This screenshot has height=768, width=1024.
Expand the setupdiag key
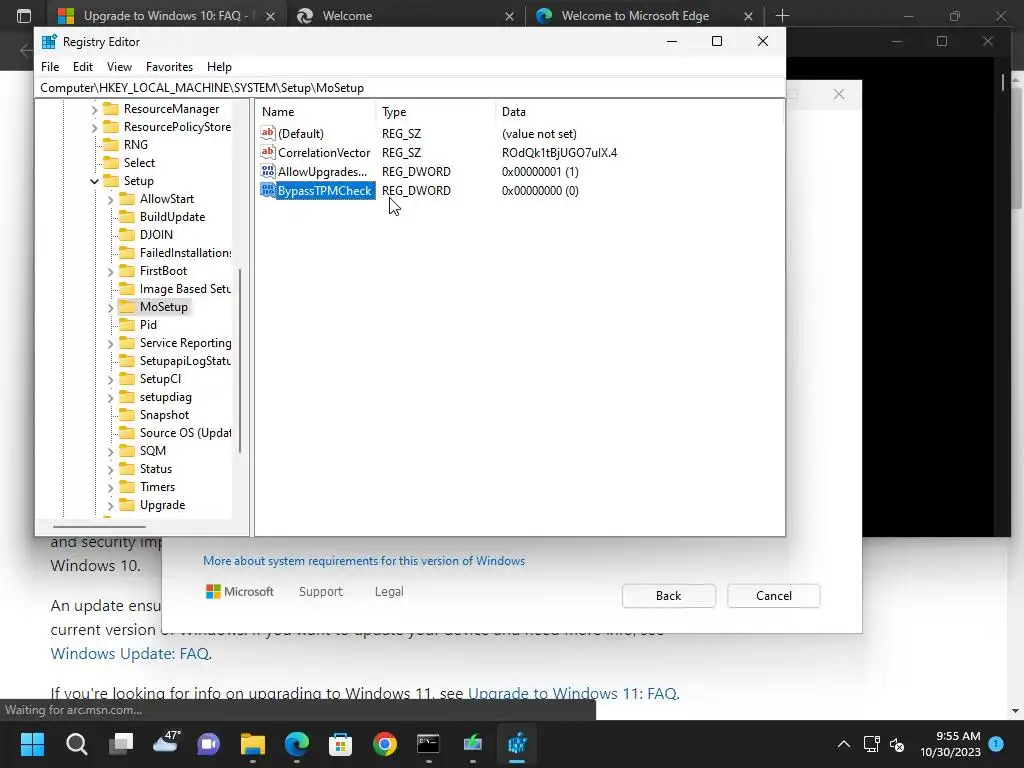tap(110, 397)
